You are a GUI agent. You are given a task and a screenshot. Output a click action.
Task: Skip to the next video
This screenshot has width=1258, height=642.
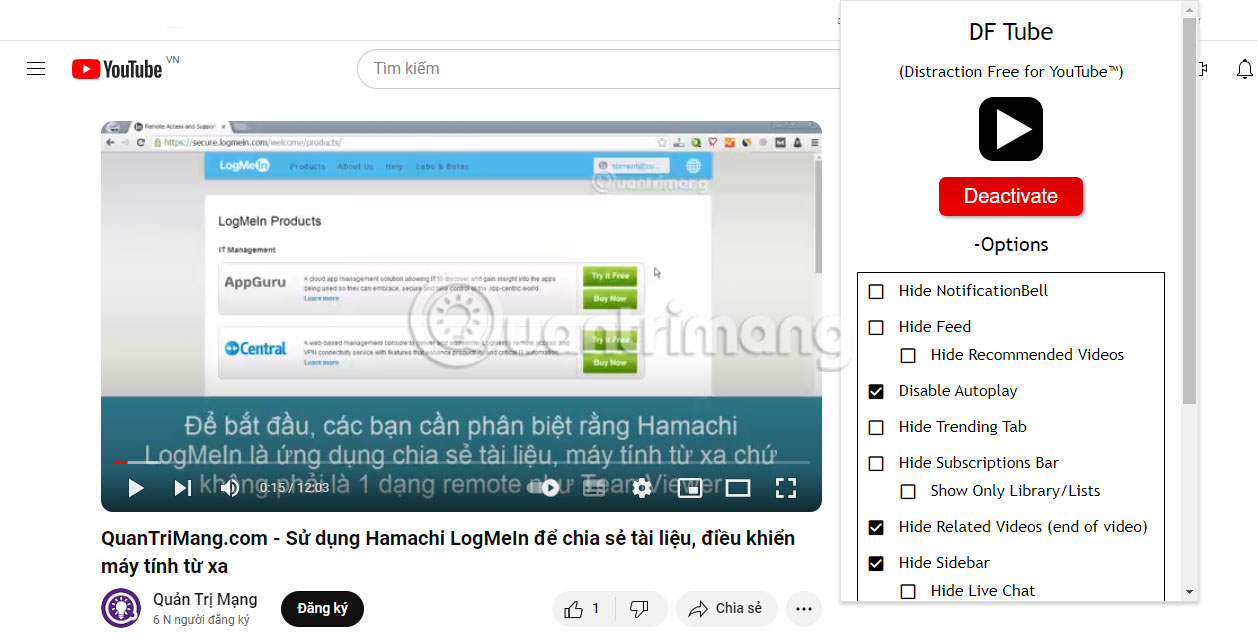click(x=181, y=487)
